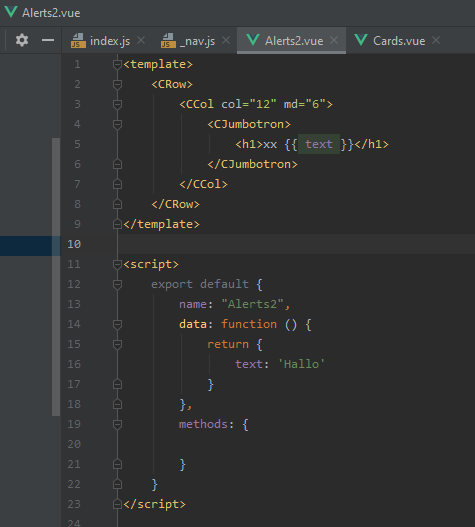Click the 'return' keyword on line 15
The height and width of the screenshot is (527, 475).
pos(228,344)
